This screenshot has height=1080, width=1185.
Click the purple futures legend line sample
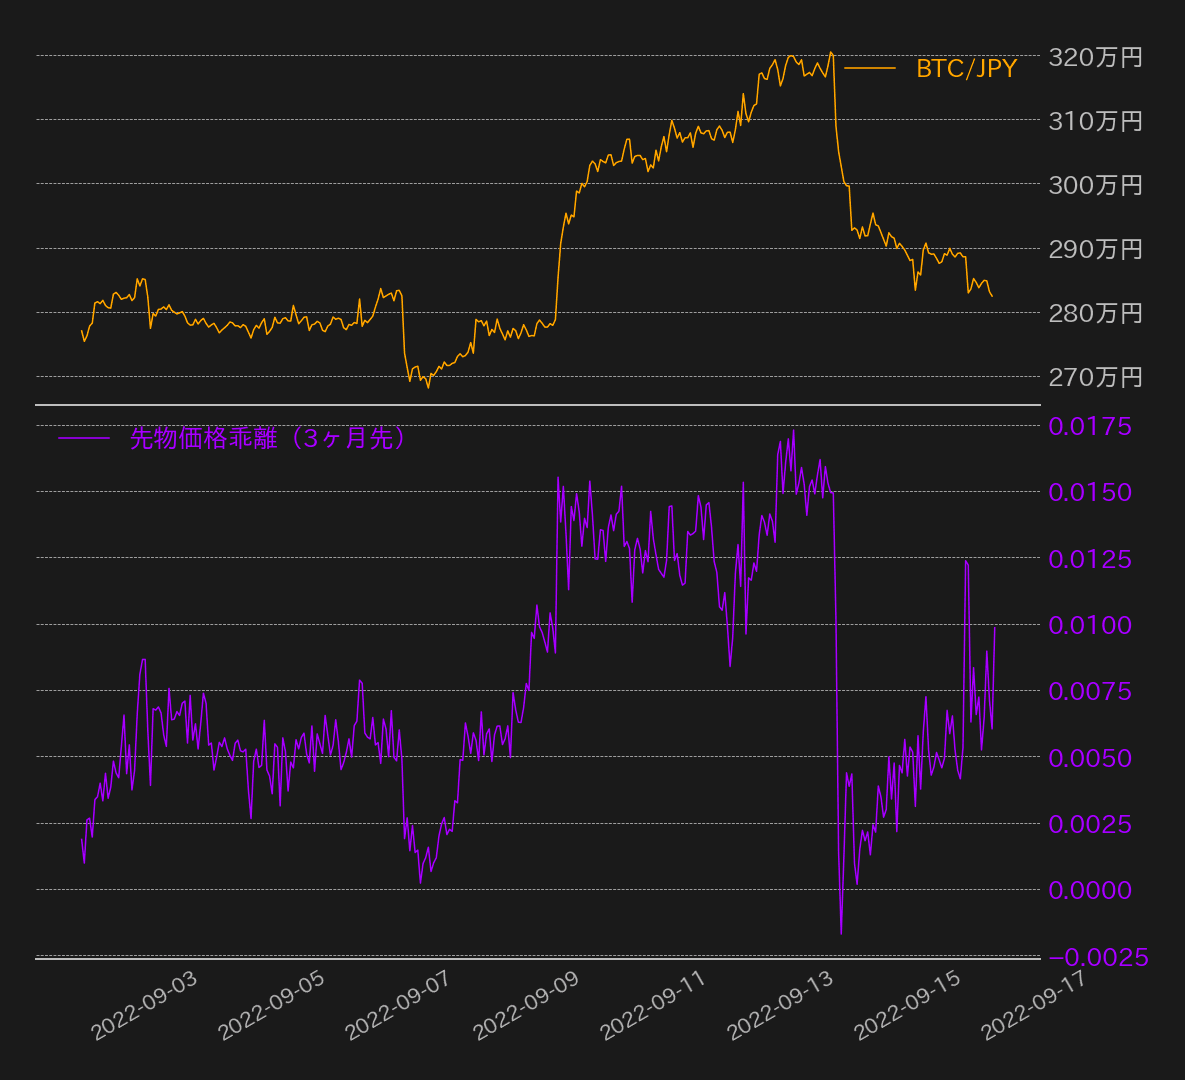coord(84,438)
